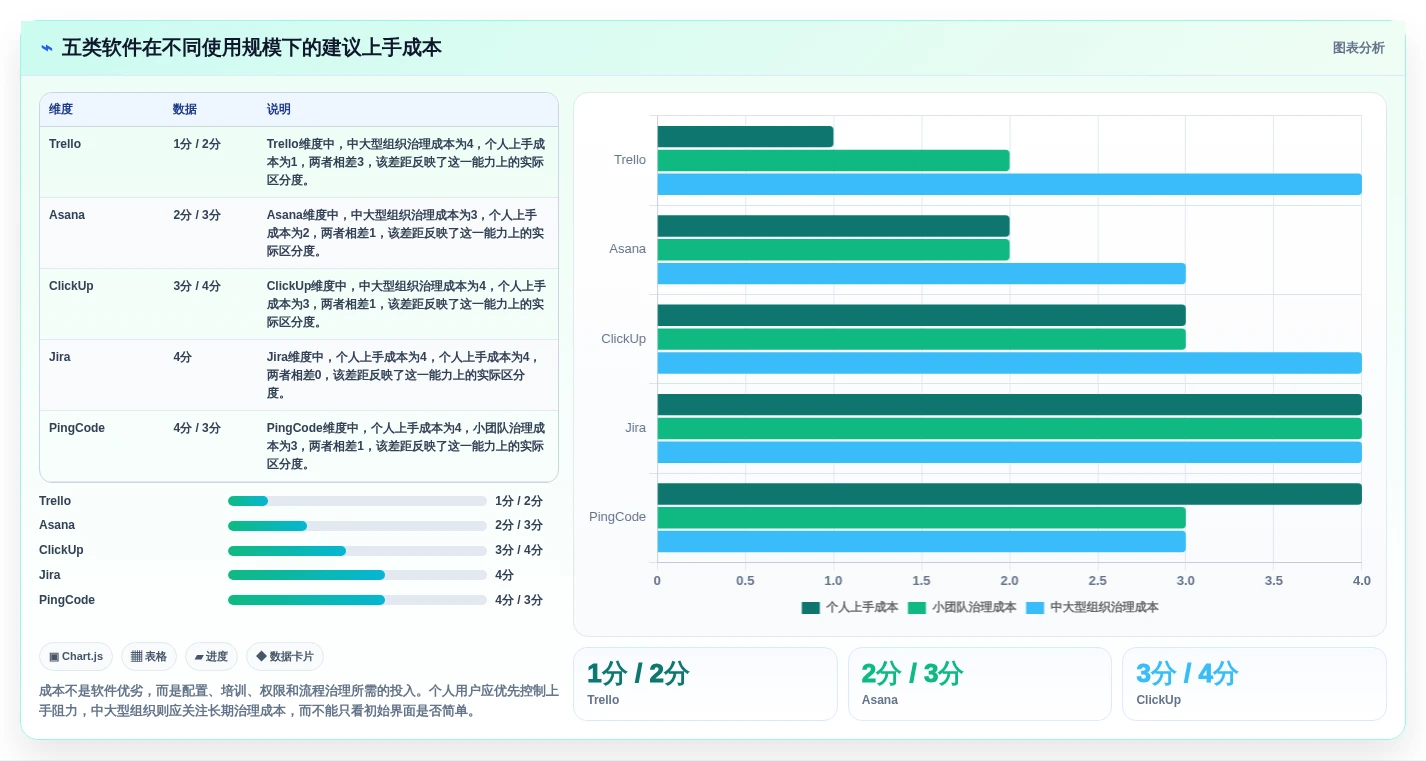The image size is (1426, 761).
Task: Select the 数据卡片 tag chip
Action: (x=285, y=657)
